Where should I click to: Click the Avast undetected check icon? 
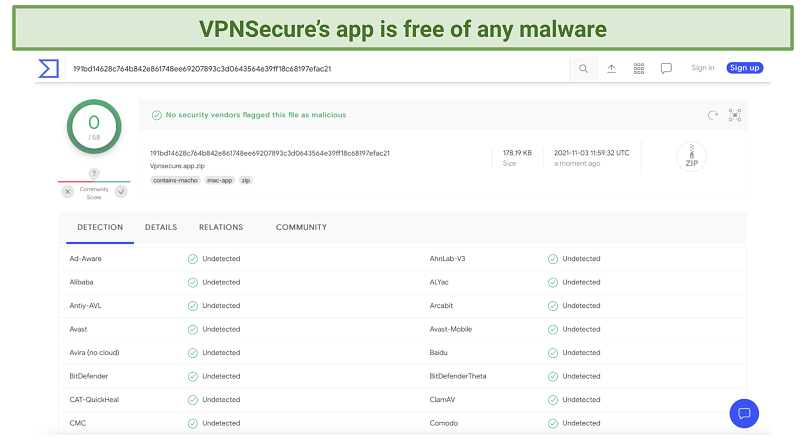pyautogui.click(x=193, y=329)
